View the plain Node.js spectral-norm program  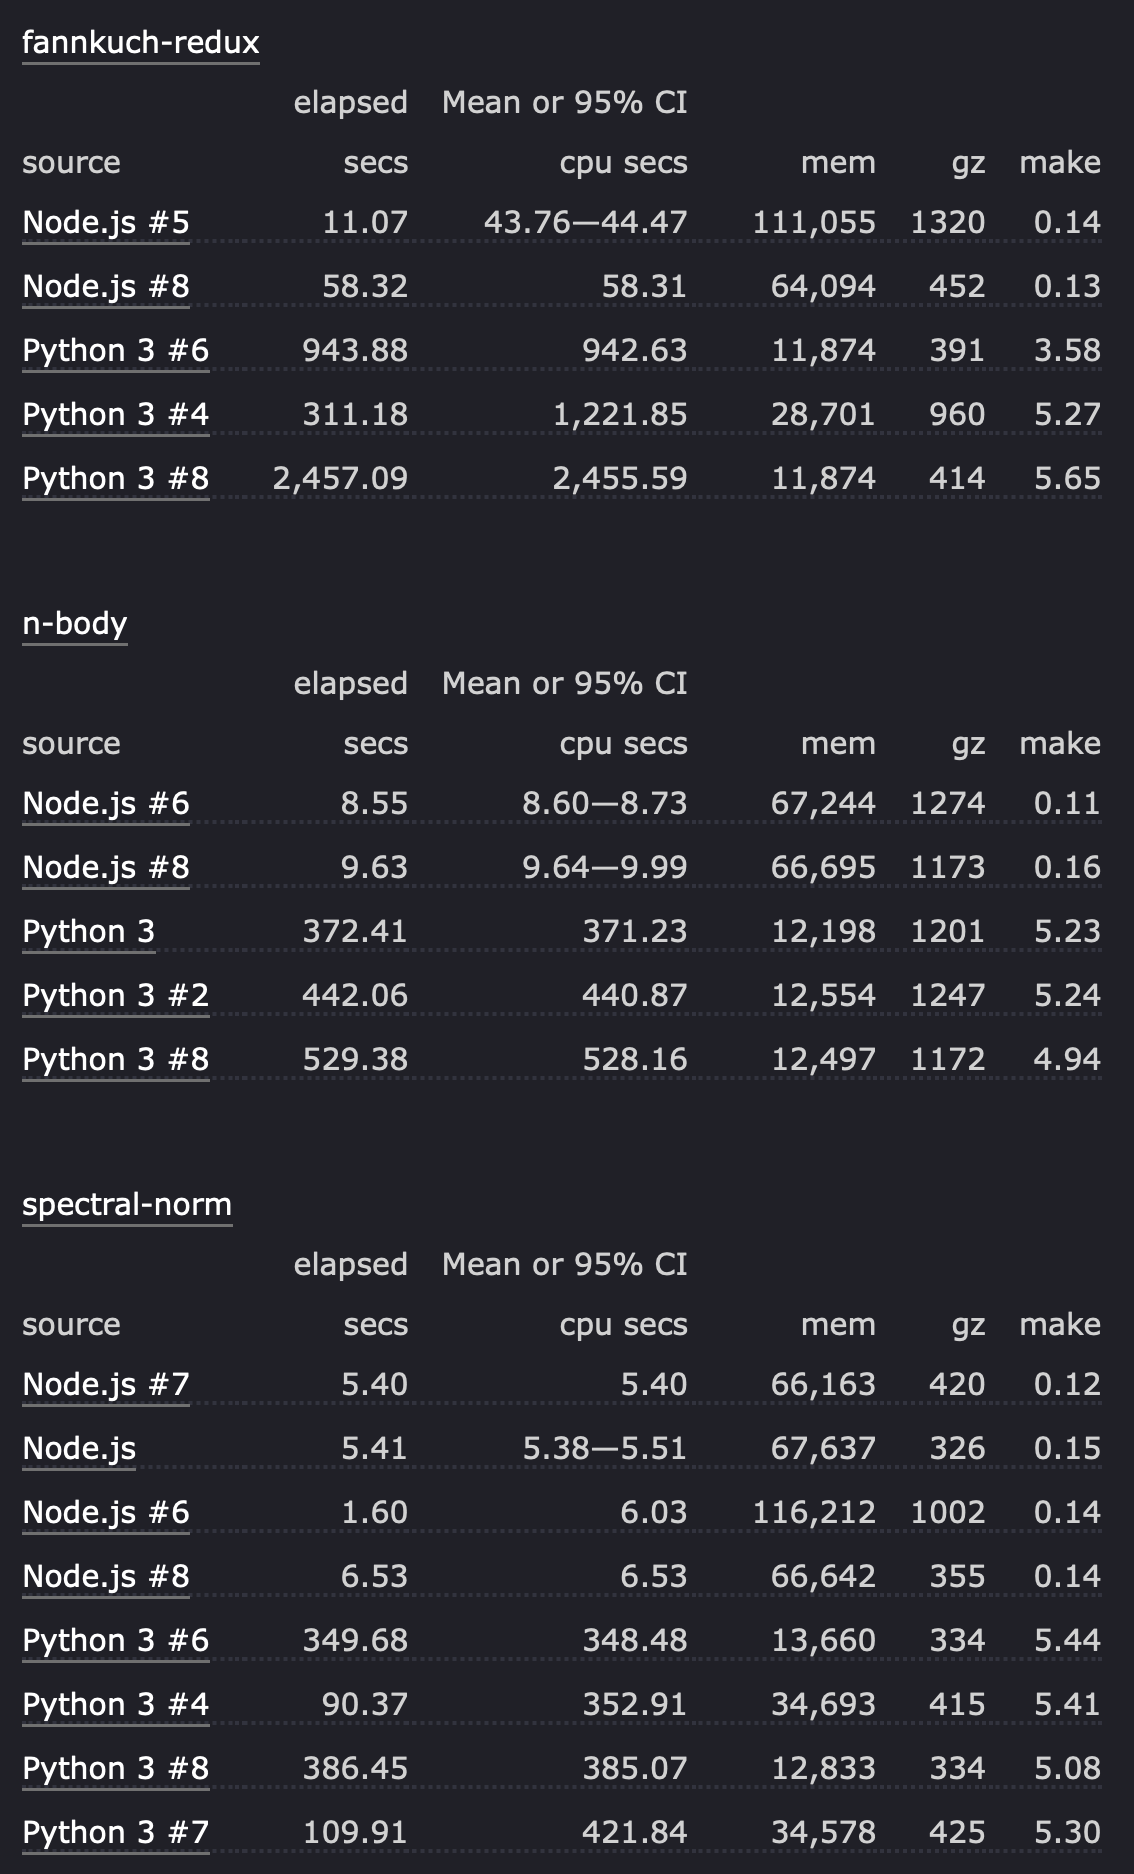79,1449
